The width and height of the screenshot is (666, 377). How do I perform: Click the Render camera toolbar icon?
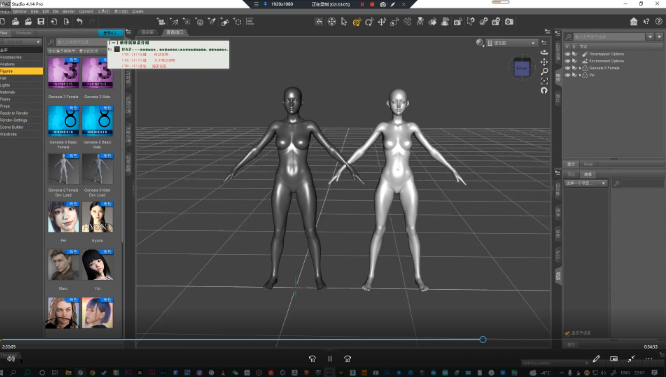point(509,22)
